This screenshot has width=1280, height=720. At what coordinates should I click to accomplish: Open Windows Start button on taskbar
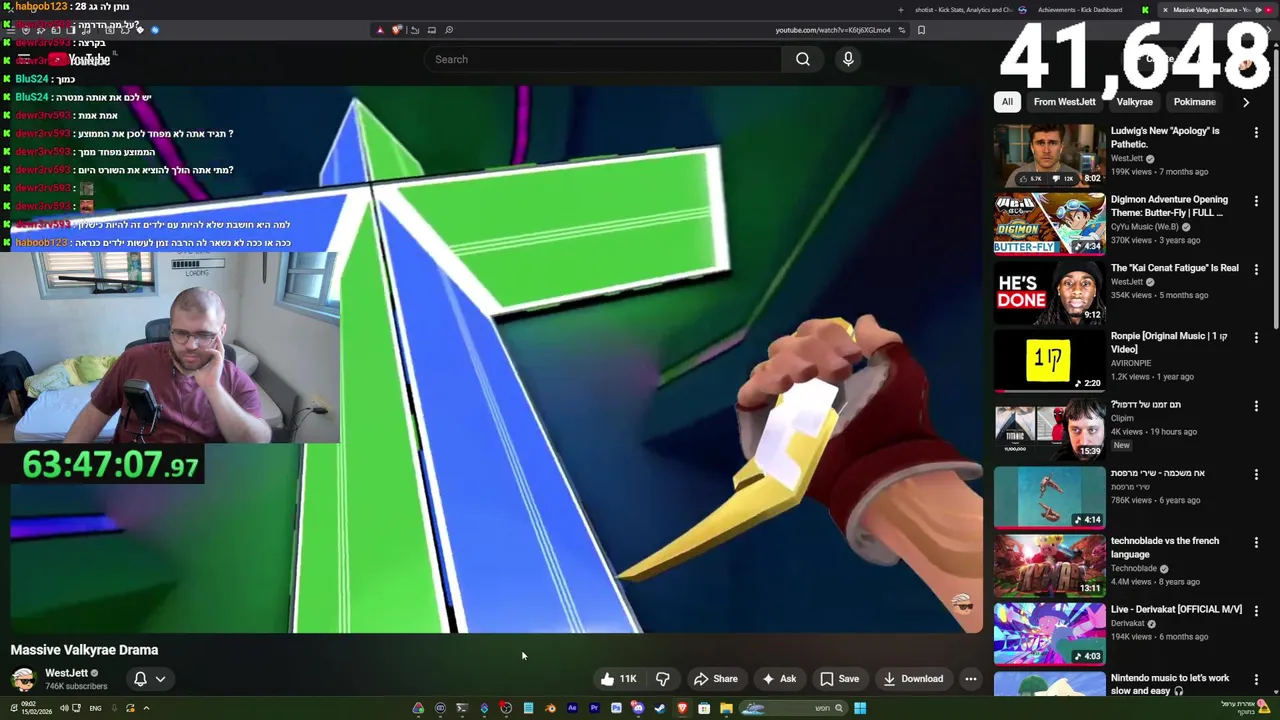point(860,708)
